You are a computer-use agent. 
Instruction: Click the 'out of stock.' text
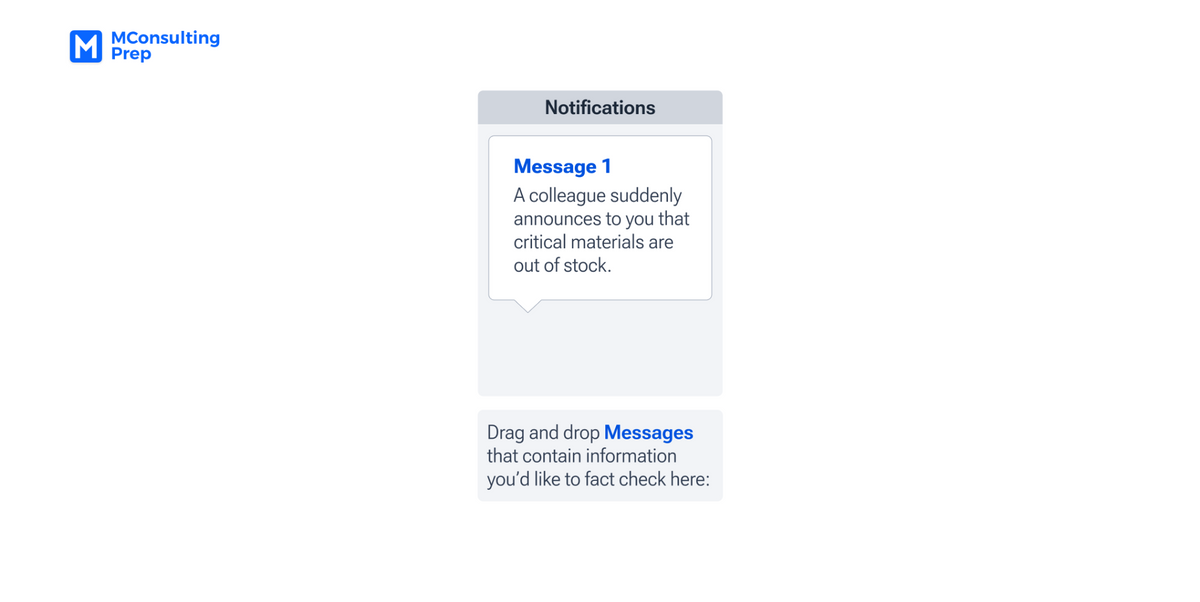click(562, 266)
